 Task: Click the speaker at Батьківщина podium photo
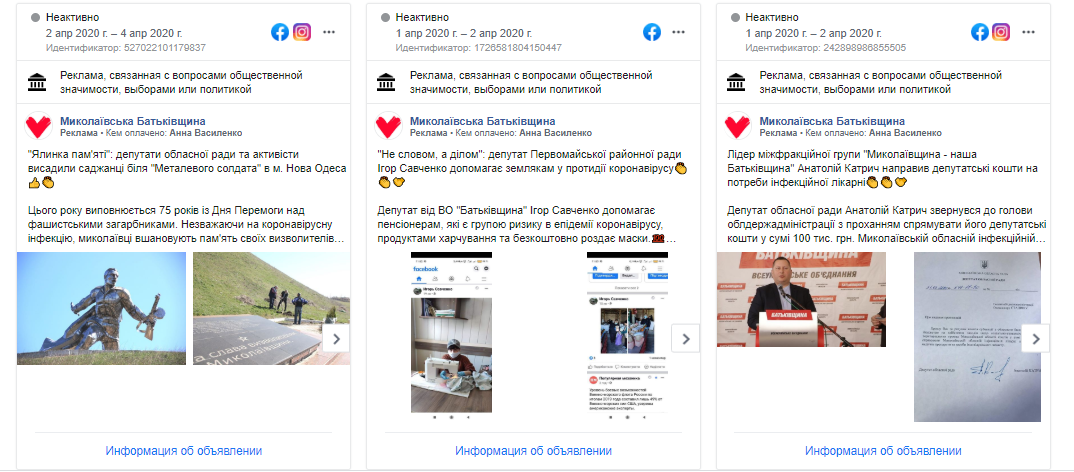[x=801, y=299]
